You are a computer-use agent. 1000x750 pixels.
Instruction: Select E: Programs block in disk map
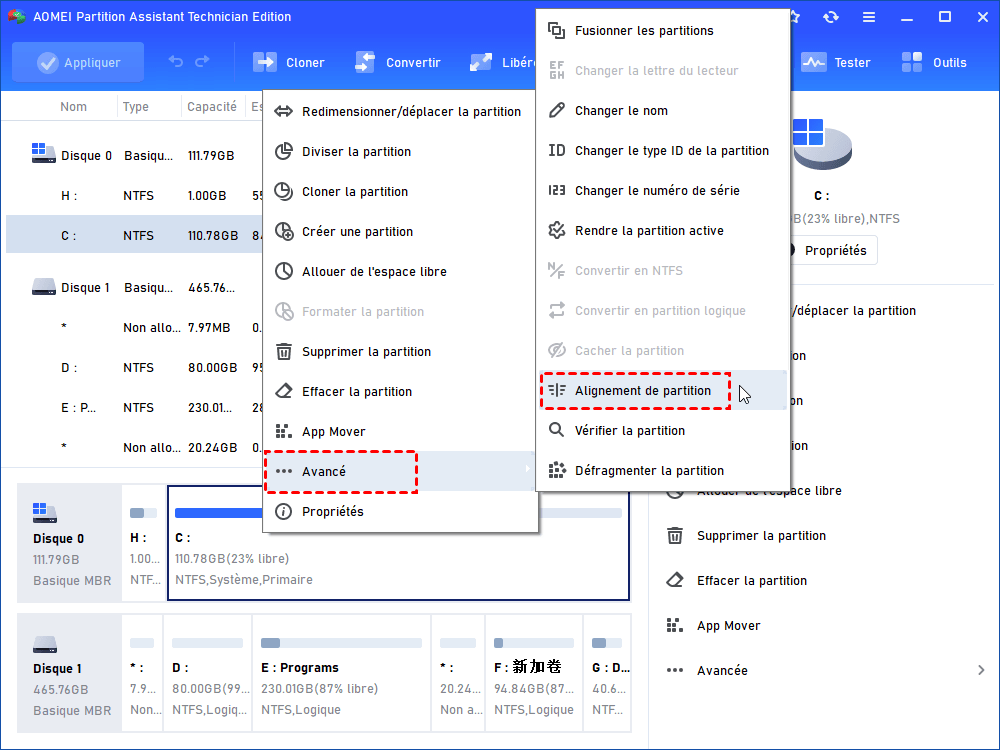[341, 673]
